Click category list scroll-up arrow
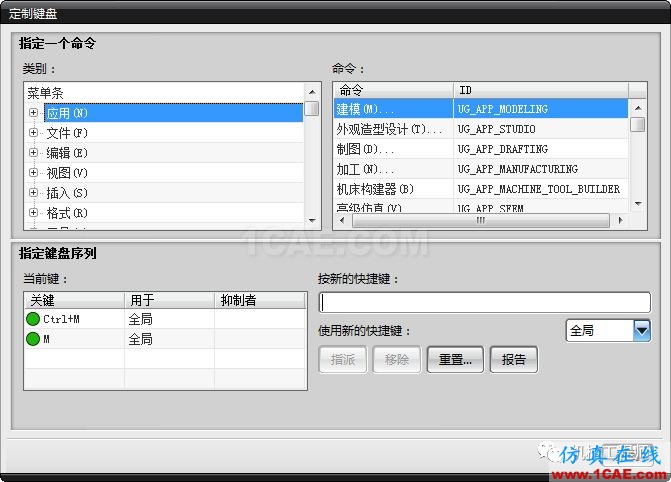Screen dimensions: 671x482 pyautogui.click(x=312, y=92)
